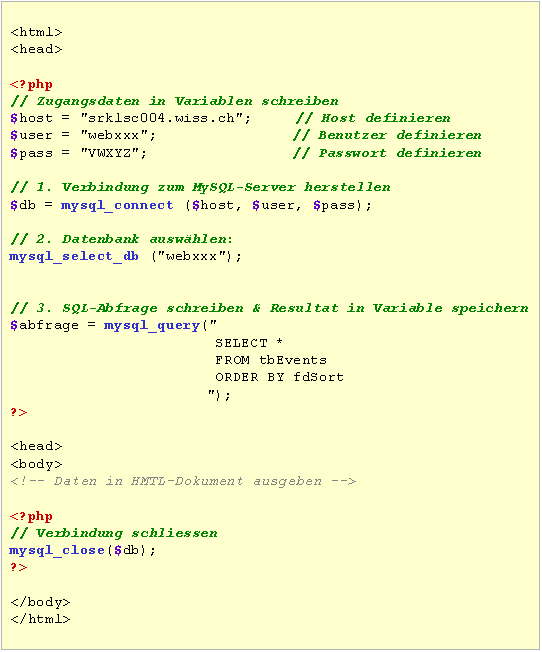Click the $abfrage variable name
This screenshot has height=652, width=542.
(45, 325)
